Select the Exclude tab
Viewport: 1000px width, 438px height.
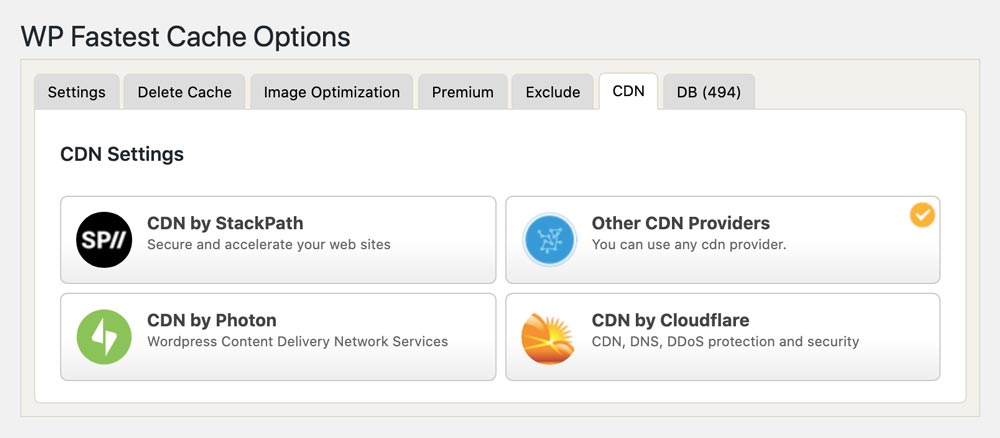click(x=552, y=92)
